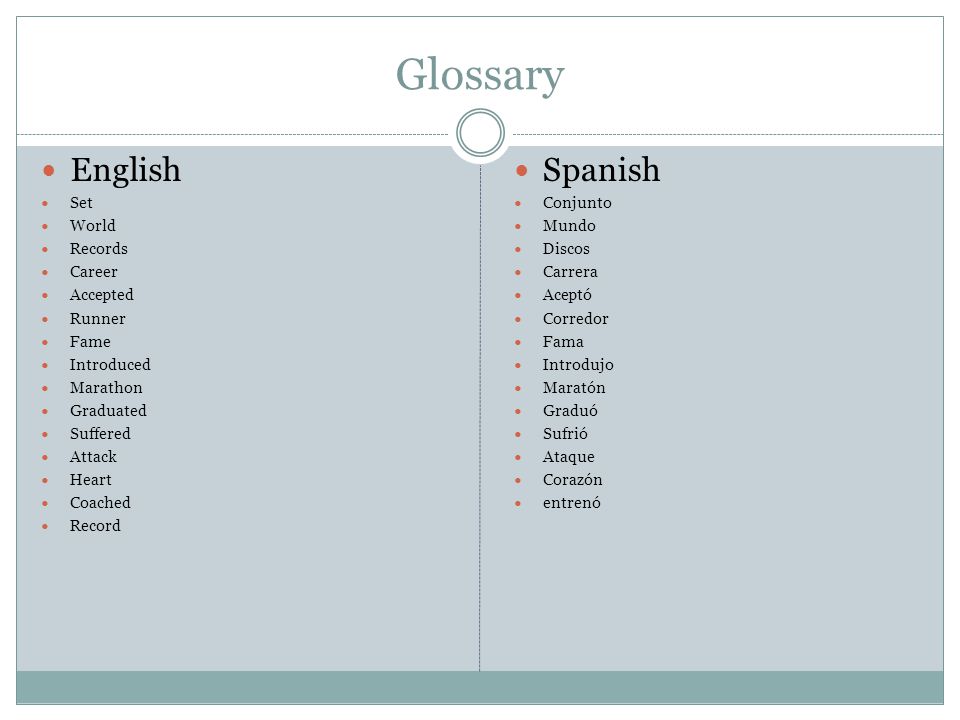960x720 pixels.
Task: Select the English column heading
Action: (x=126, y=170)
